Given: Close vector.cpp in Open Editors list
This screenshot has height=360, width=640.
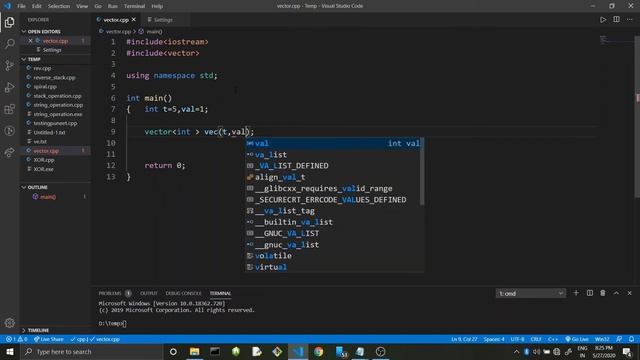Looking at the screenshot, I should point(30,41).
